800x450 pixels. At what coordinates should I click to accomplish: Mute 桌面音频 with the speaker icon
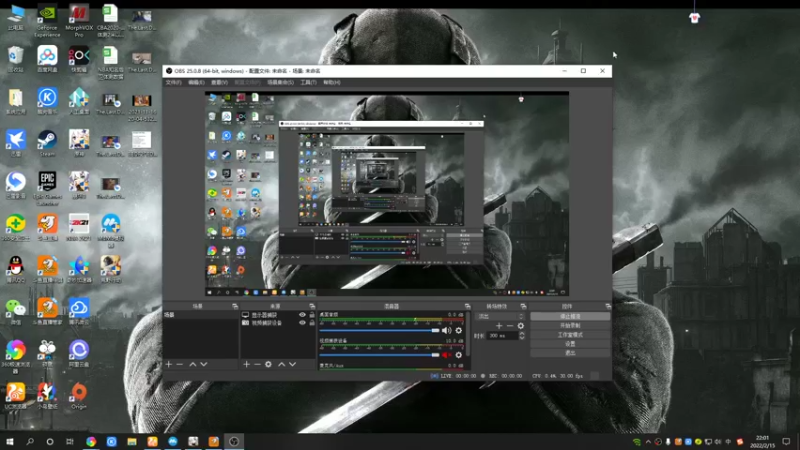pos(446,331)
